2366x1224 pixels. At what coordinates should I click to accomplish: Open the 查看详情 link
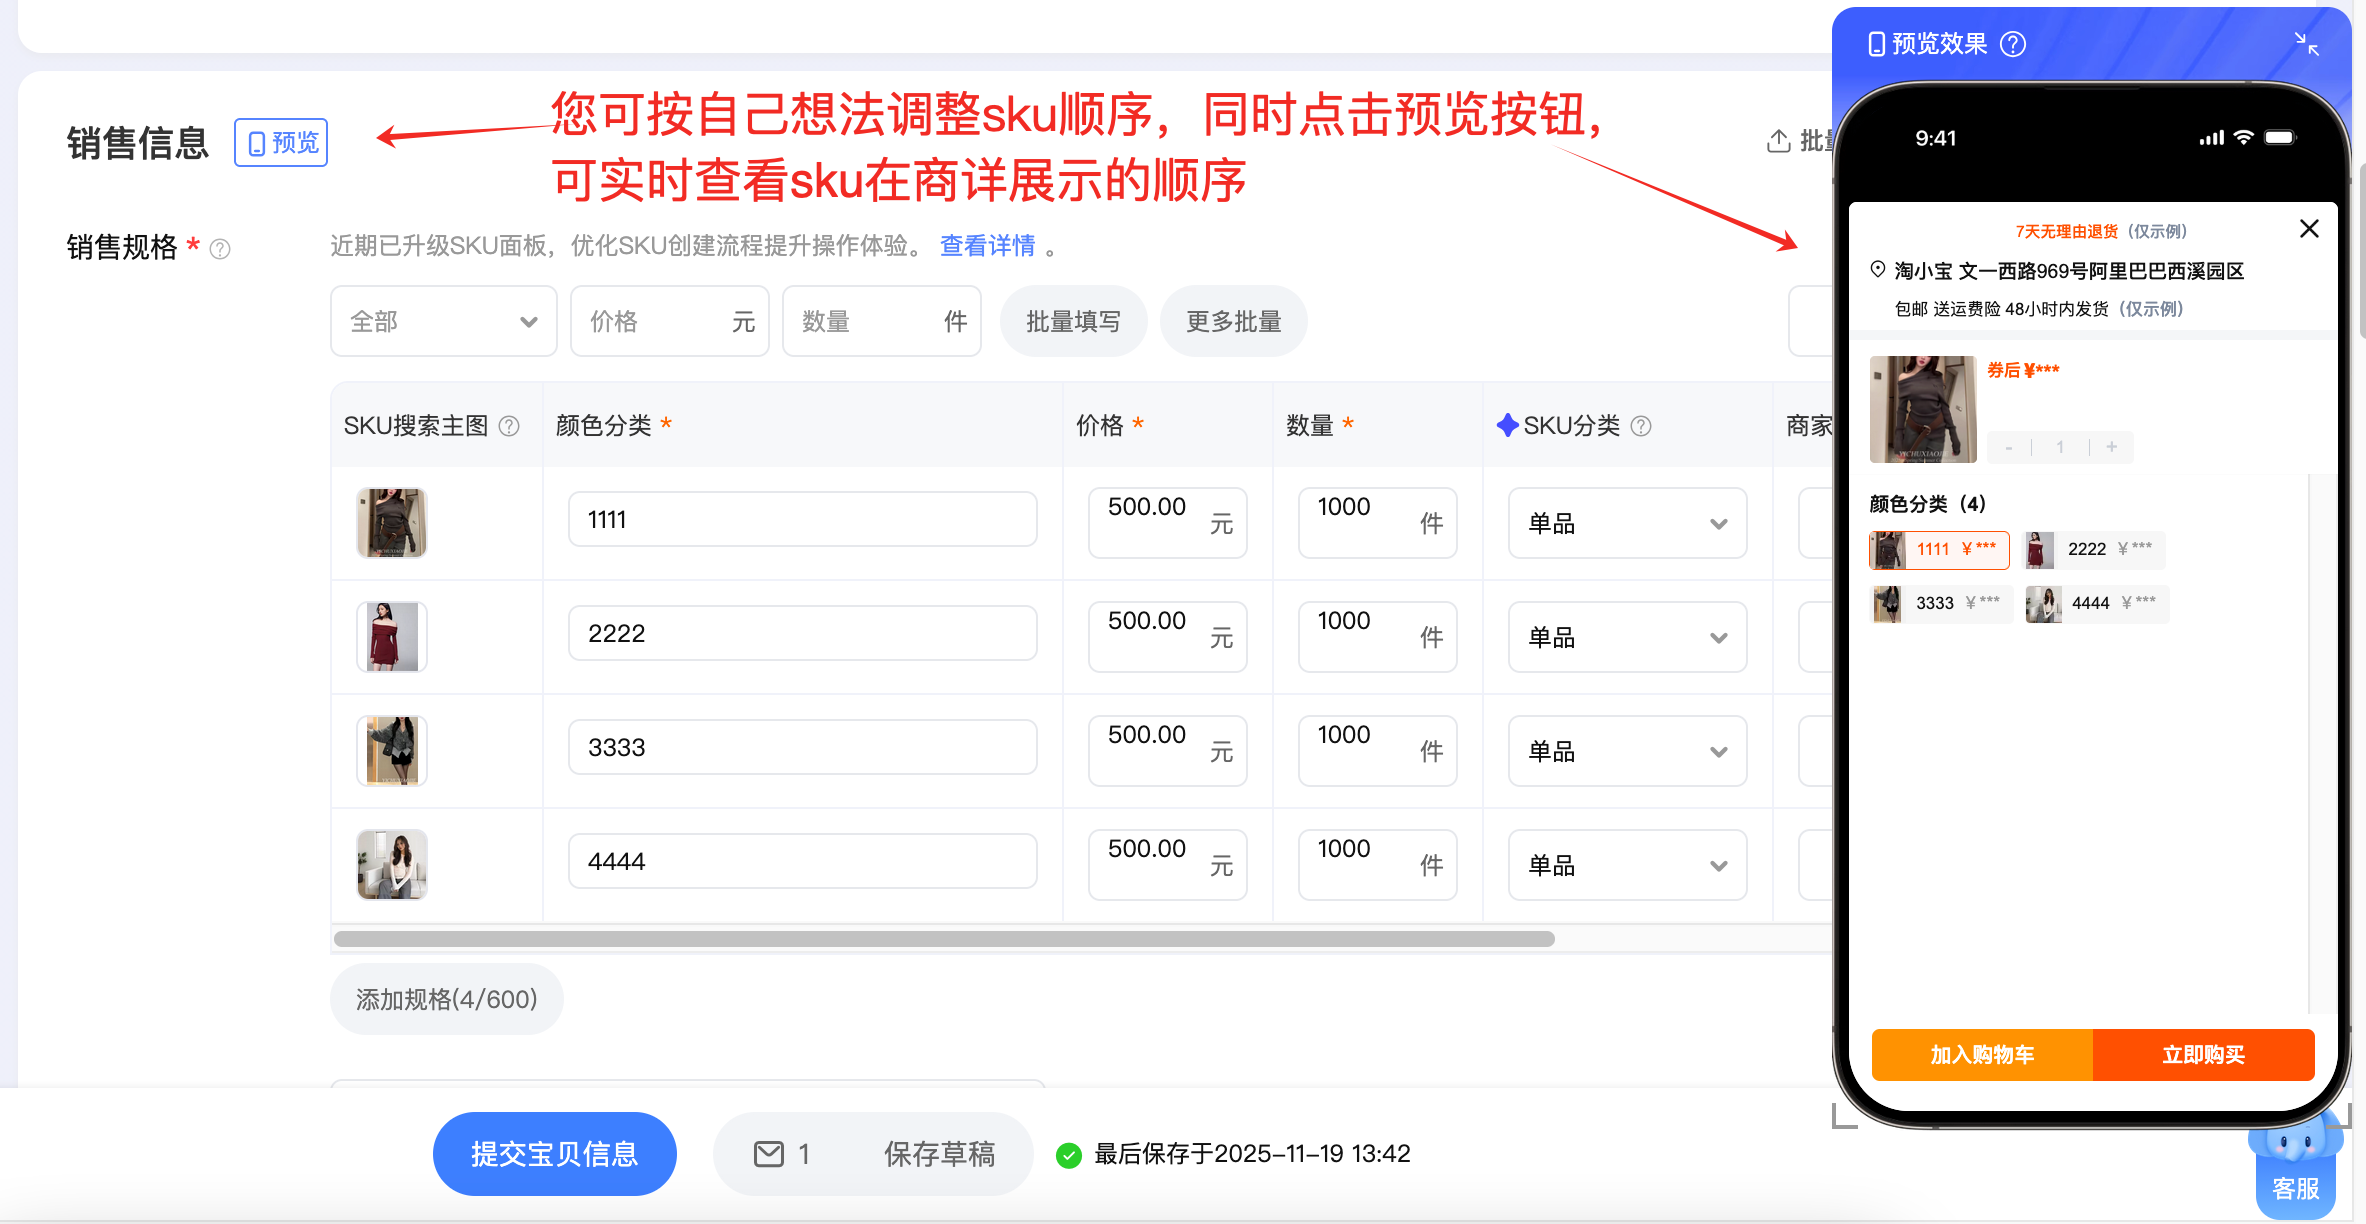987,245
